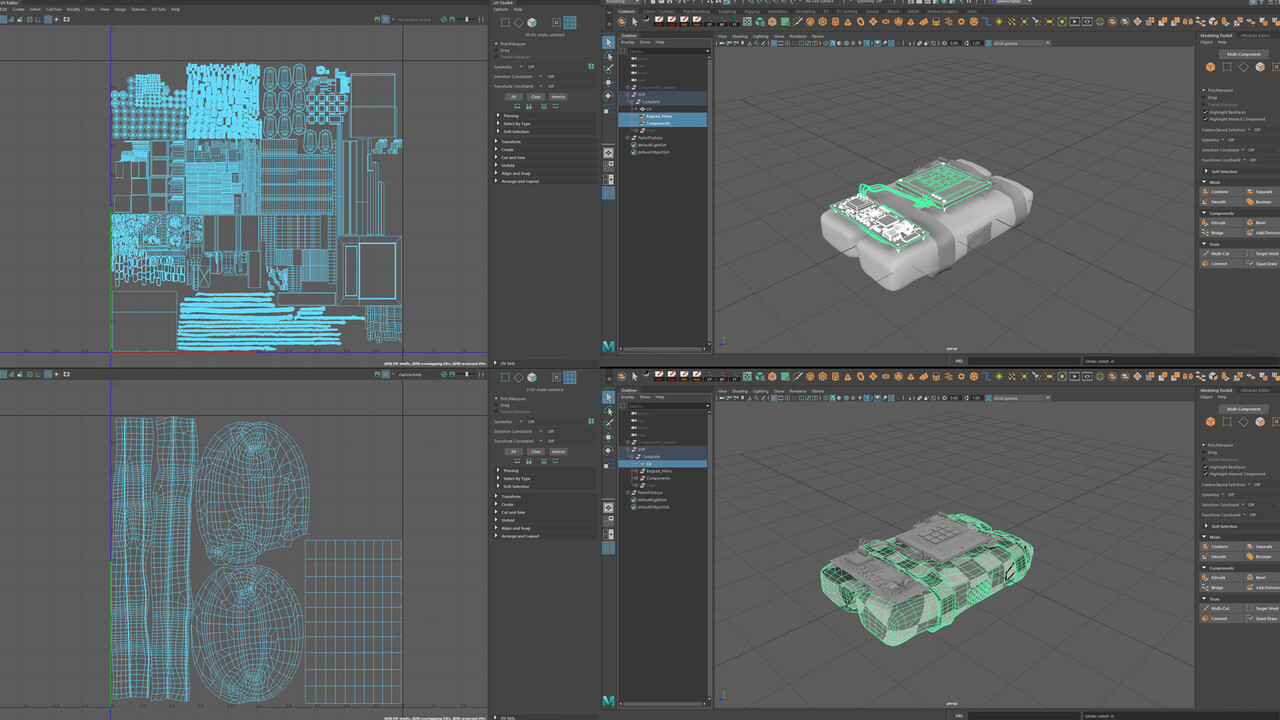Switch to UV selection mode in upper UV Toolkit
Viewport: 1280px width, 720px height.
(x=557, y=22)
